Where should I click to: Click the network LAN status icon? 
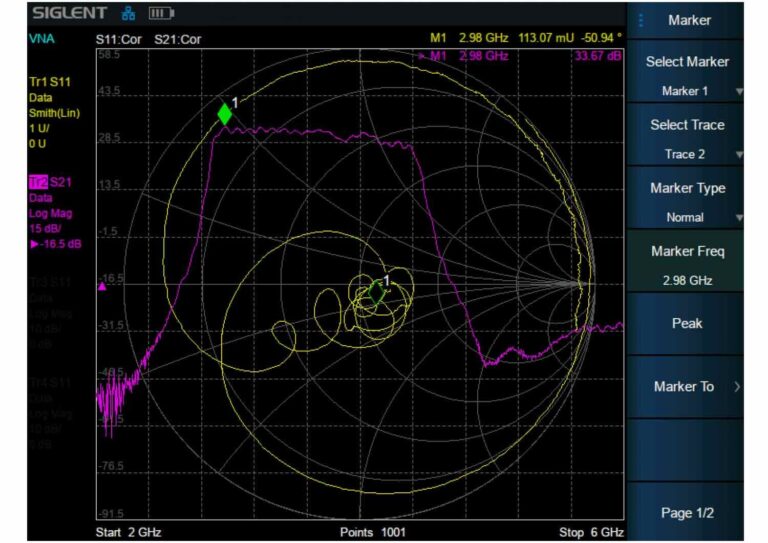(x=128, y=13)
